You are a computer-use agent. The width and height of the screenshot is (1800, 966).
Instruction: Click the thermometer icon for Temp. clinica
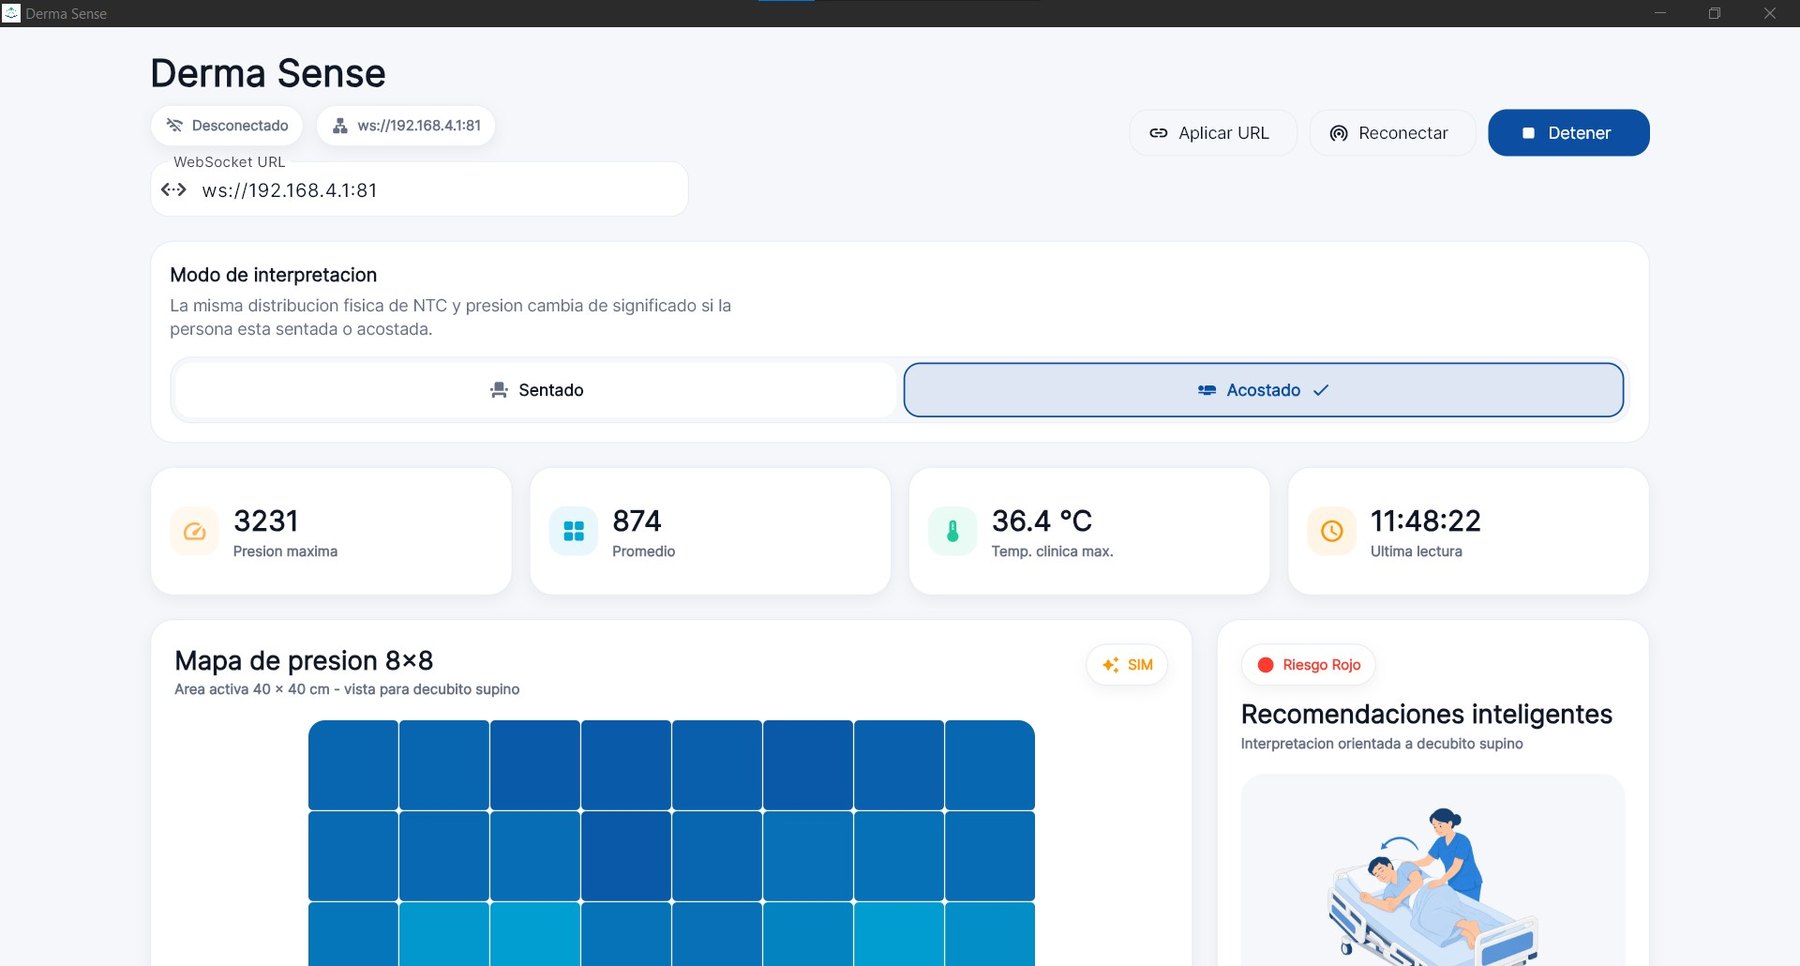click(953, 531)
